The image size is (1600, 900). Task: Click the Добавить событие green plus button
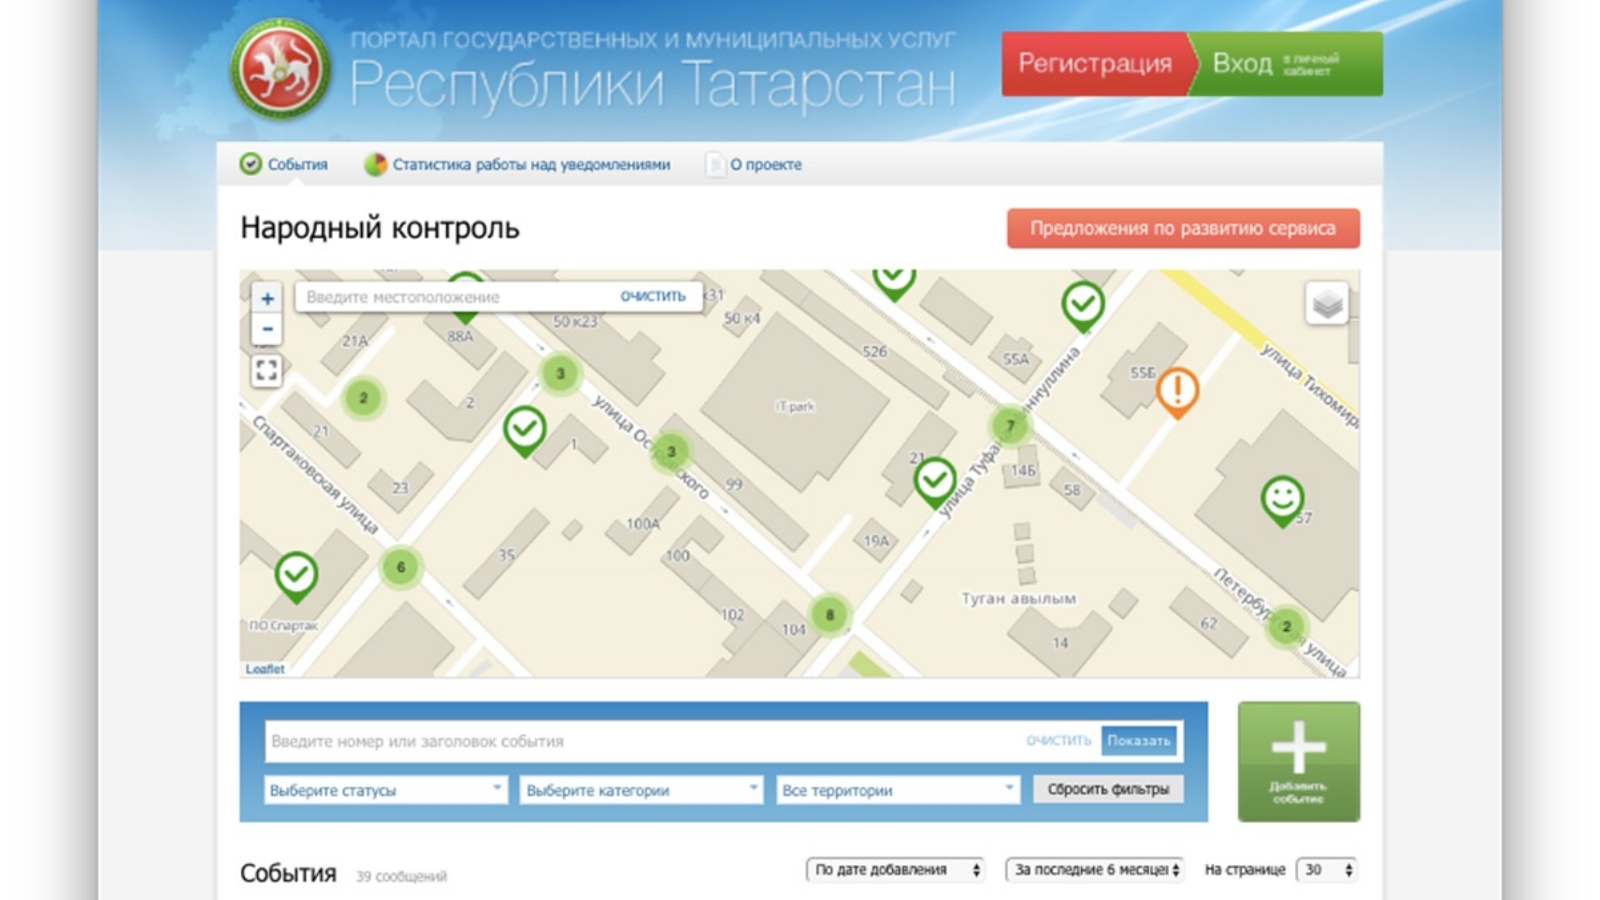(x=1297, y=760)
